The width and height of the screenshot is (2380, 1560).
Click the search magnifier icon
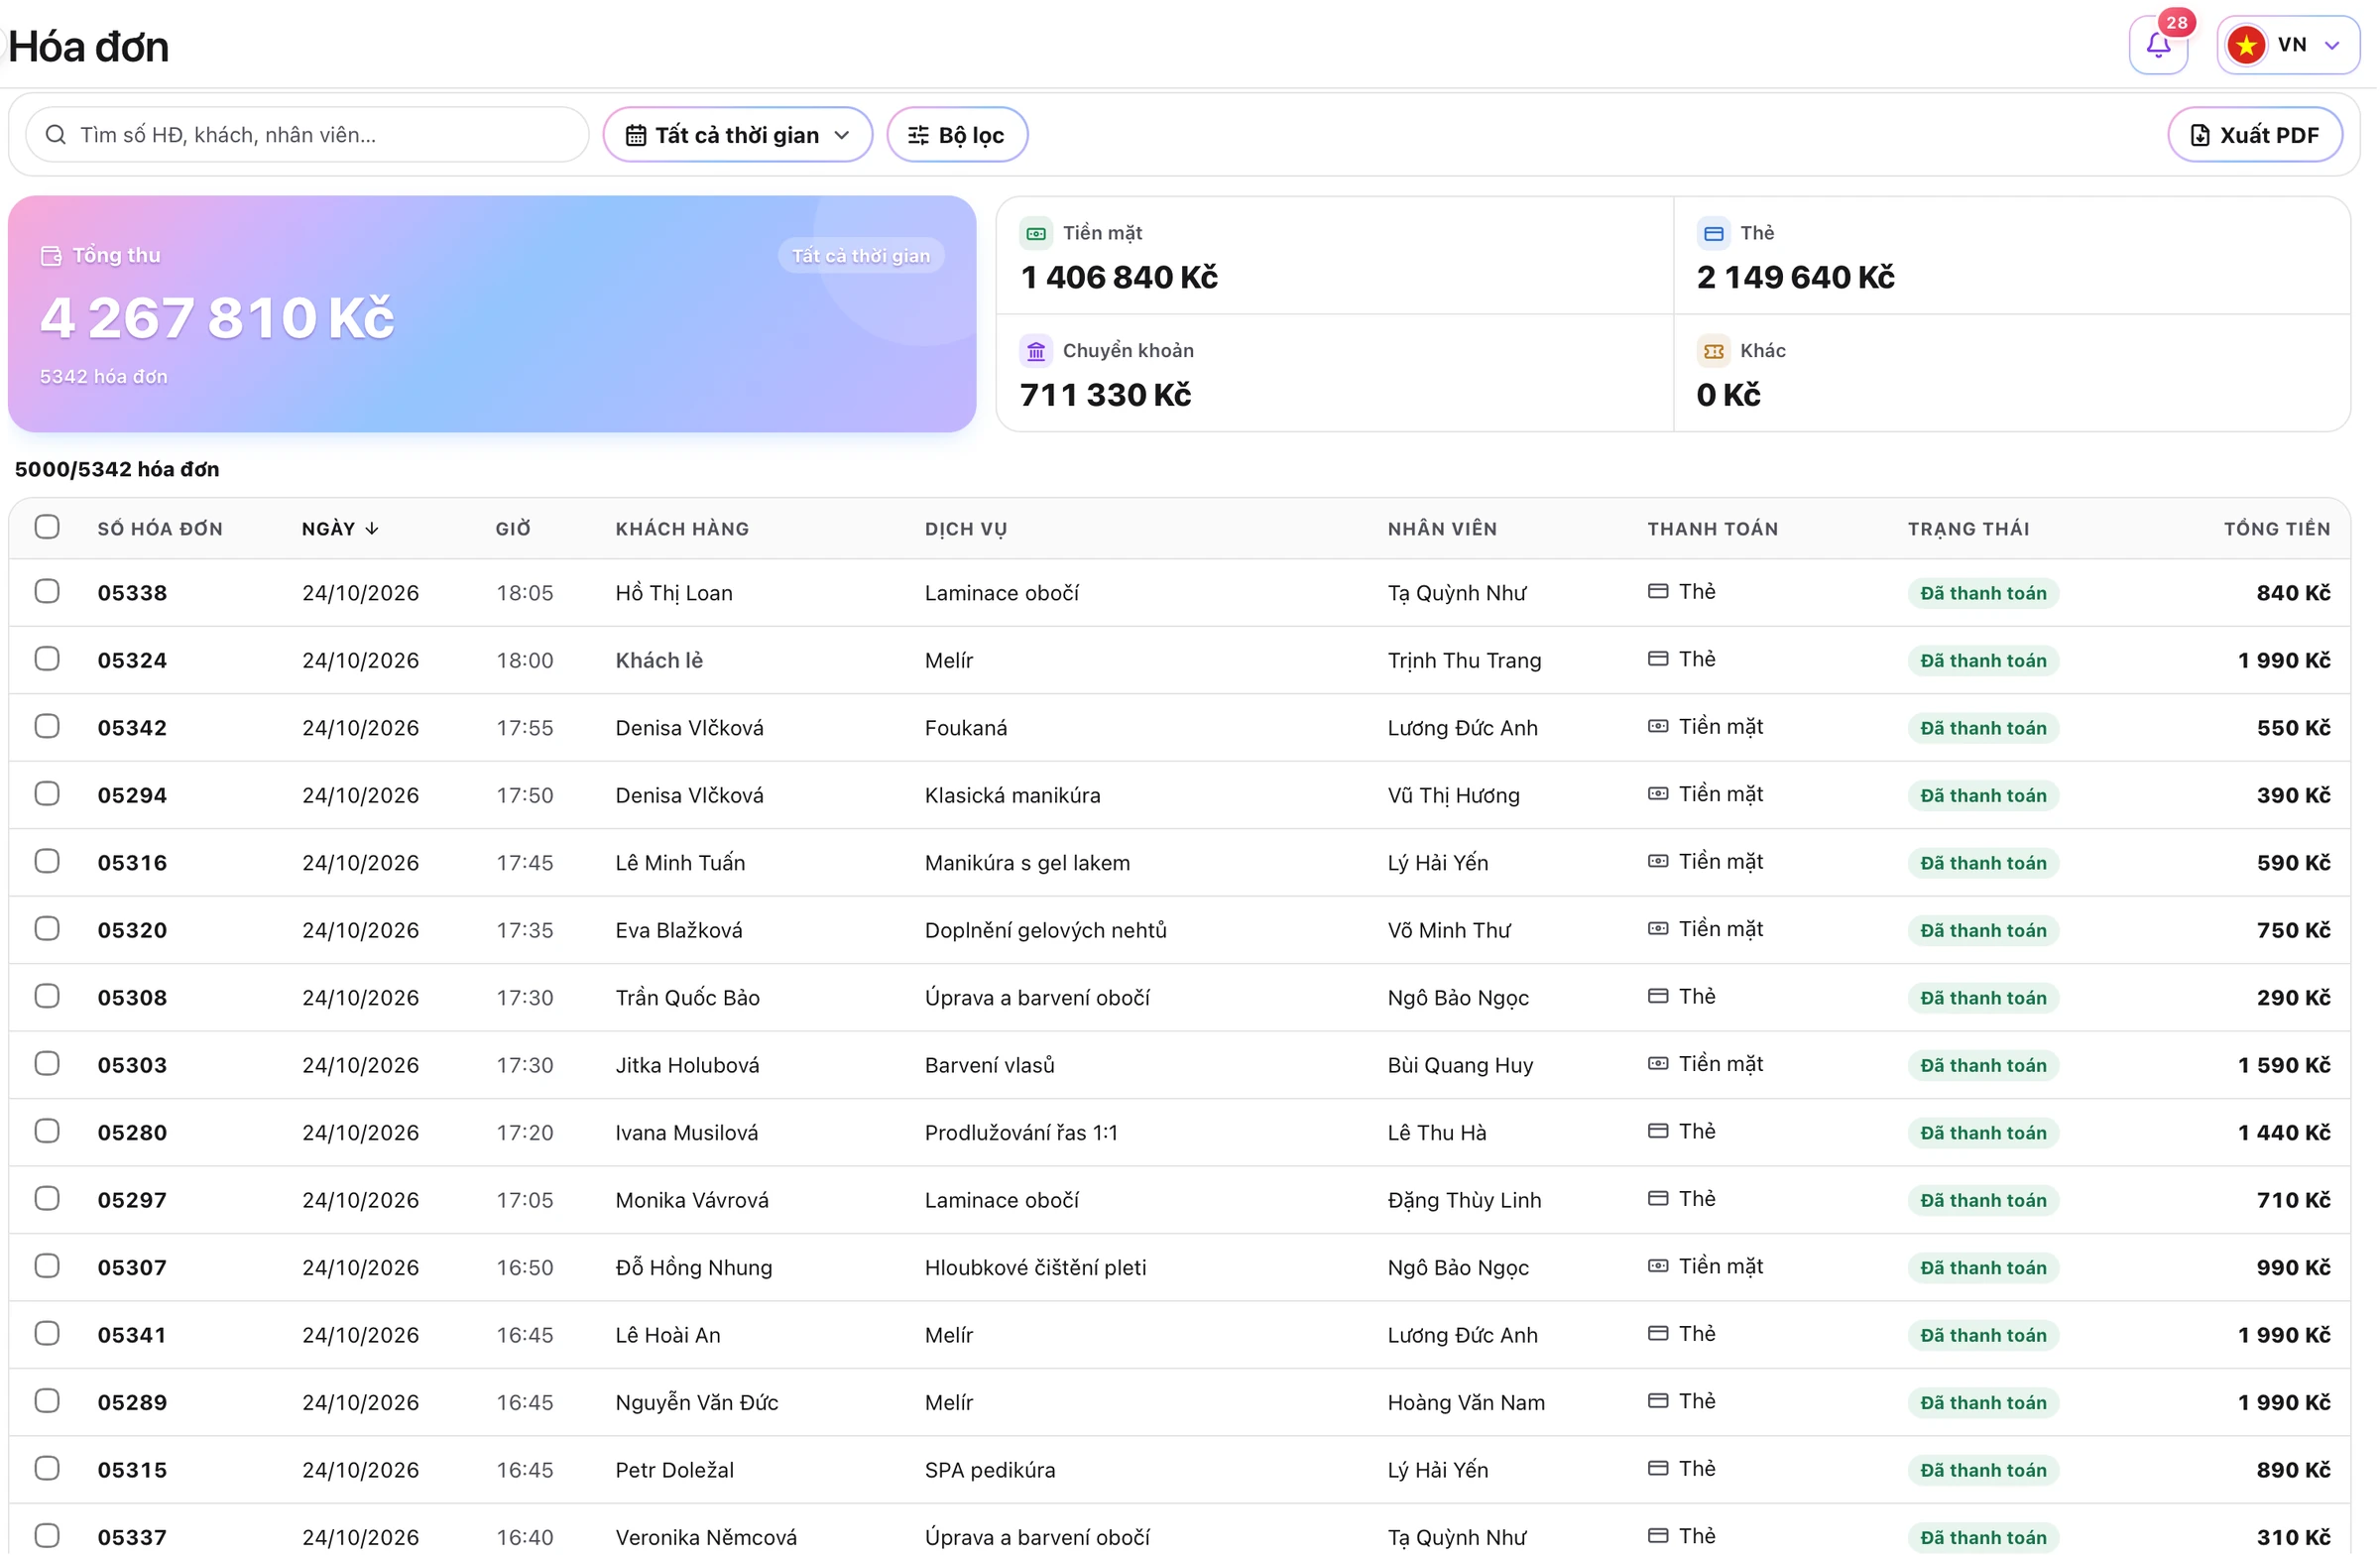pyautogui.click(x=56, y=135)
